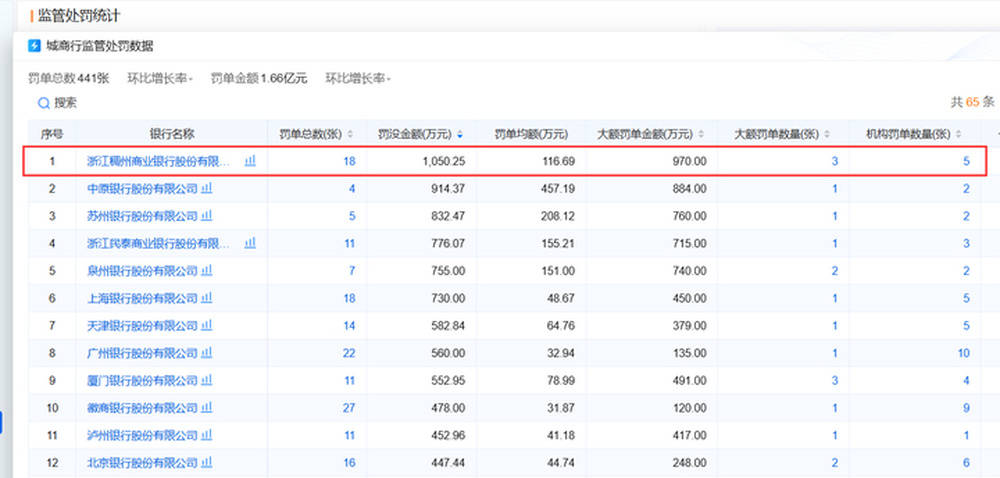Image resolution: width=1000 pixels, height=478 pixels.
Task: Open chart icon for 中原银行股份有限公司
Action: coord(207,189)
